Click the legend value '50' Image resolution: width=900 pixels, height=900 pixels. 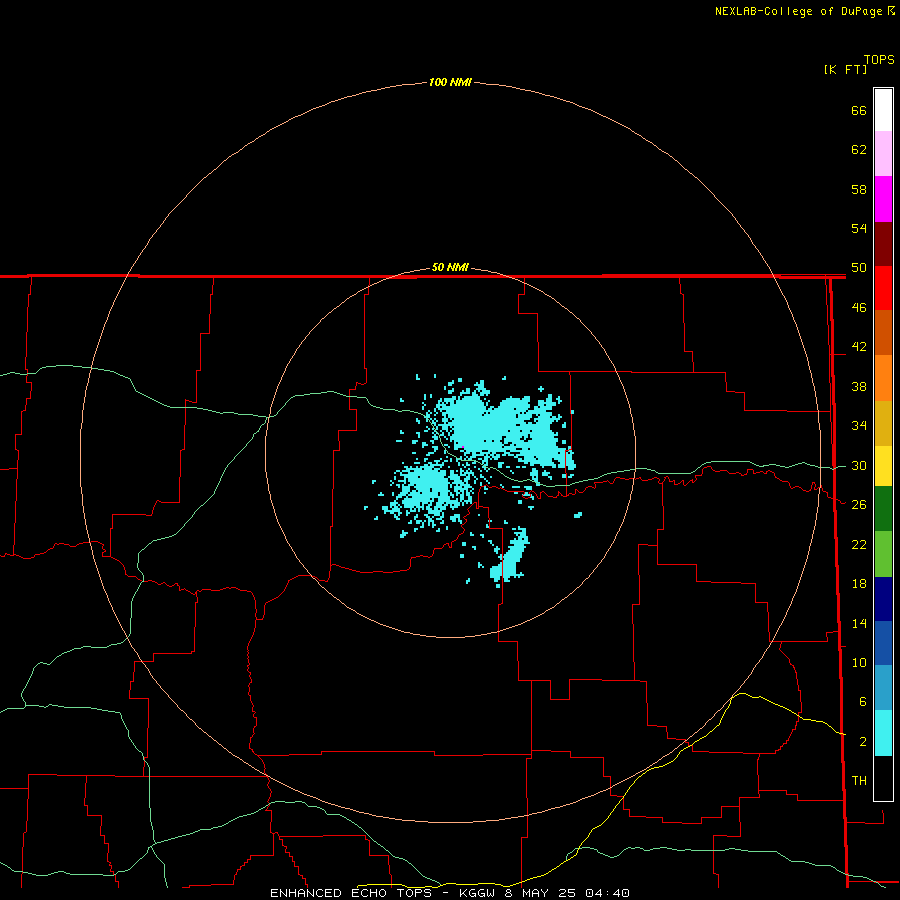(x=859, y=267)
